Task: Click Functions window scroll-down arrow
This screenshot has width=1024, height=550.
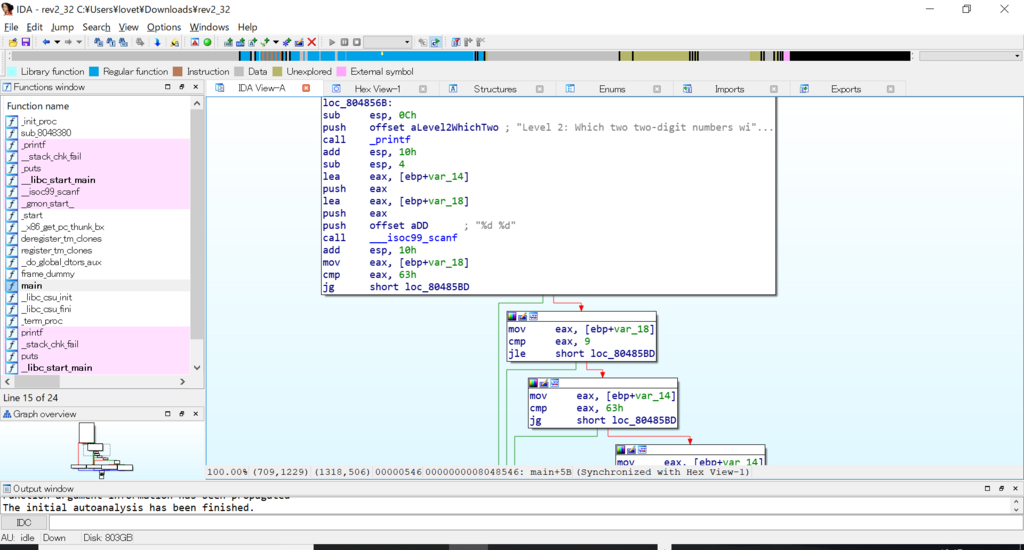Action: (x=197, y=368)
